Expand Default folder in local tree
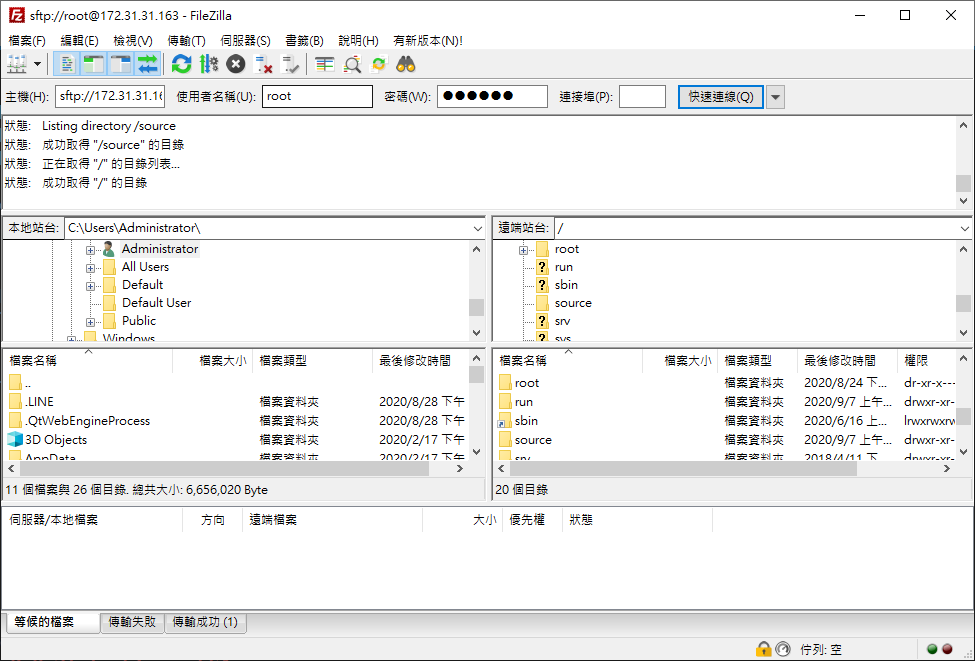The height and width of the screenshot is (661, 975). pos(90,286)
